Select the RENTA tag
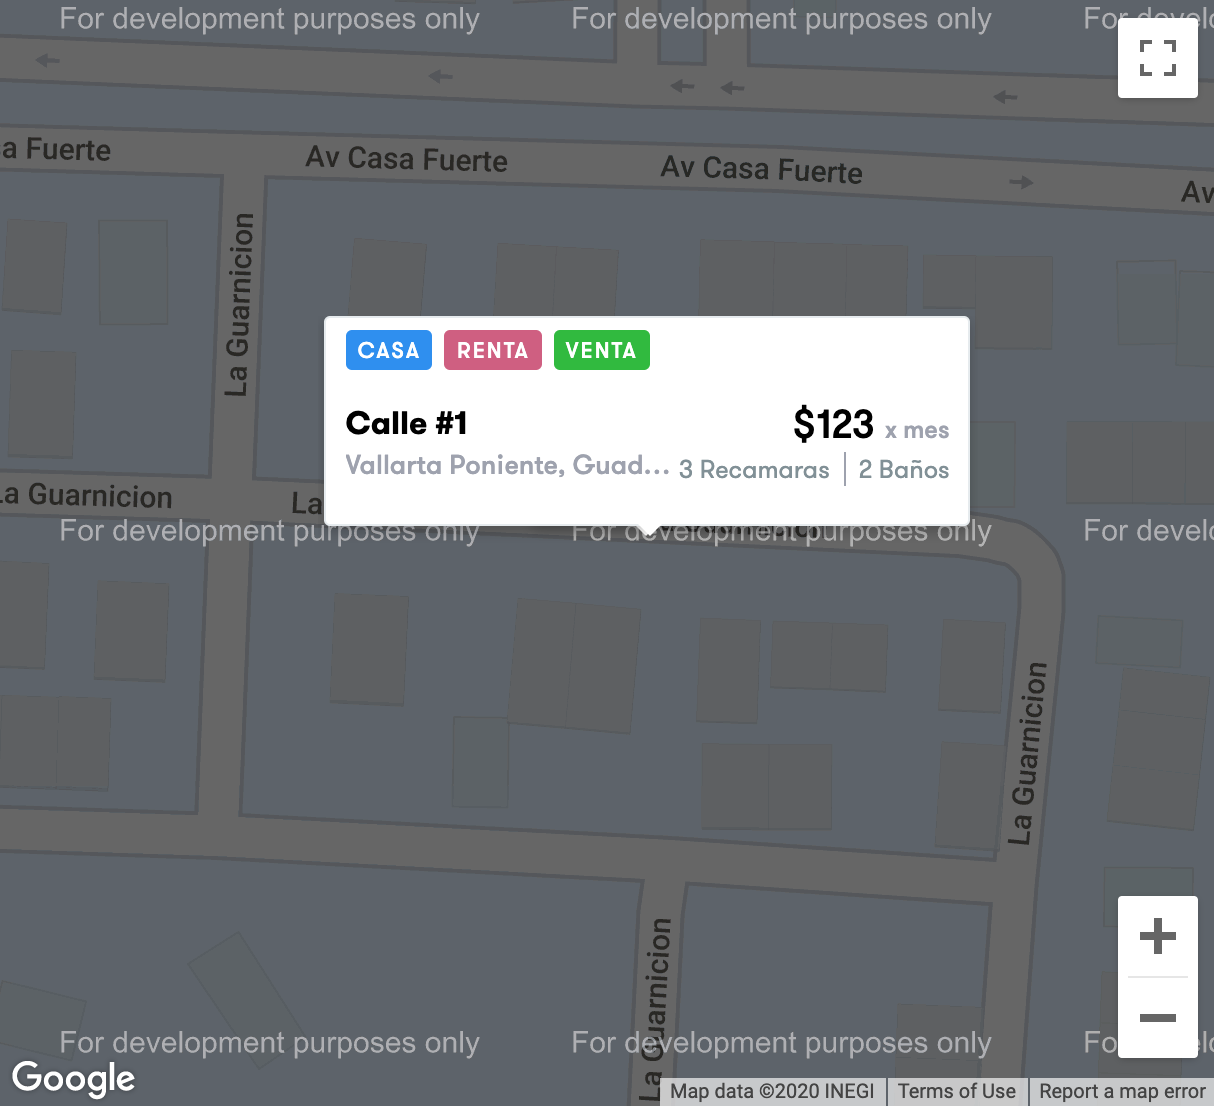Image resolution: width=1214 pixels, height=1106 pixels. 493,350
